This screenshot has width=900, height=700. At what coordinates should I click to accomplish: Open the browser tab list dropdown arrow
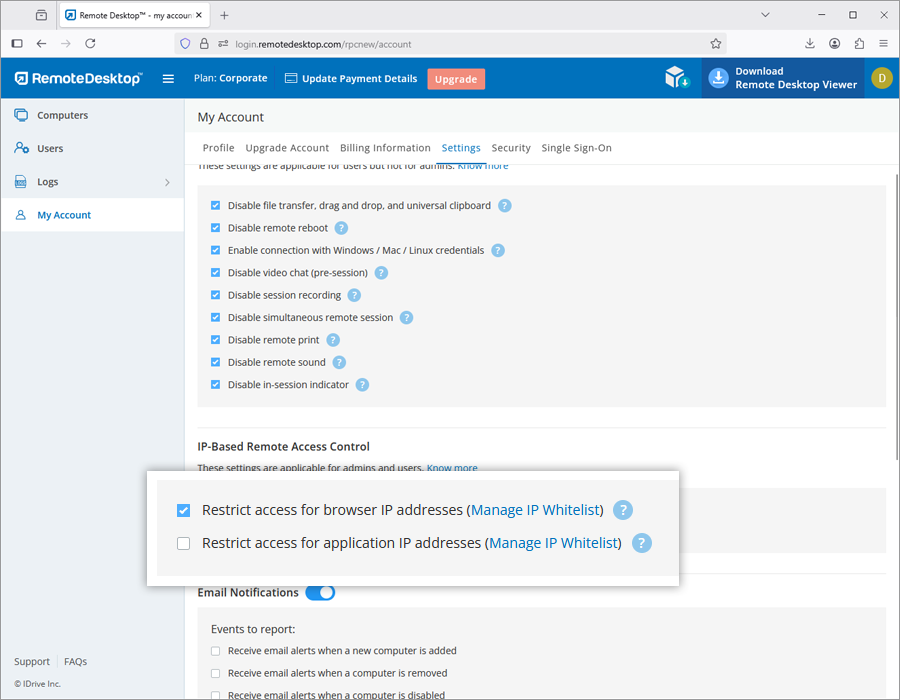pos(765,15)
